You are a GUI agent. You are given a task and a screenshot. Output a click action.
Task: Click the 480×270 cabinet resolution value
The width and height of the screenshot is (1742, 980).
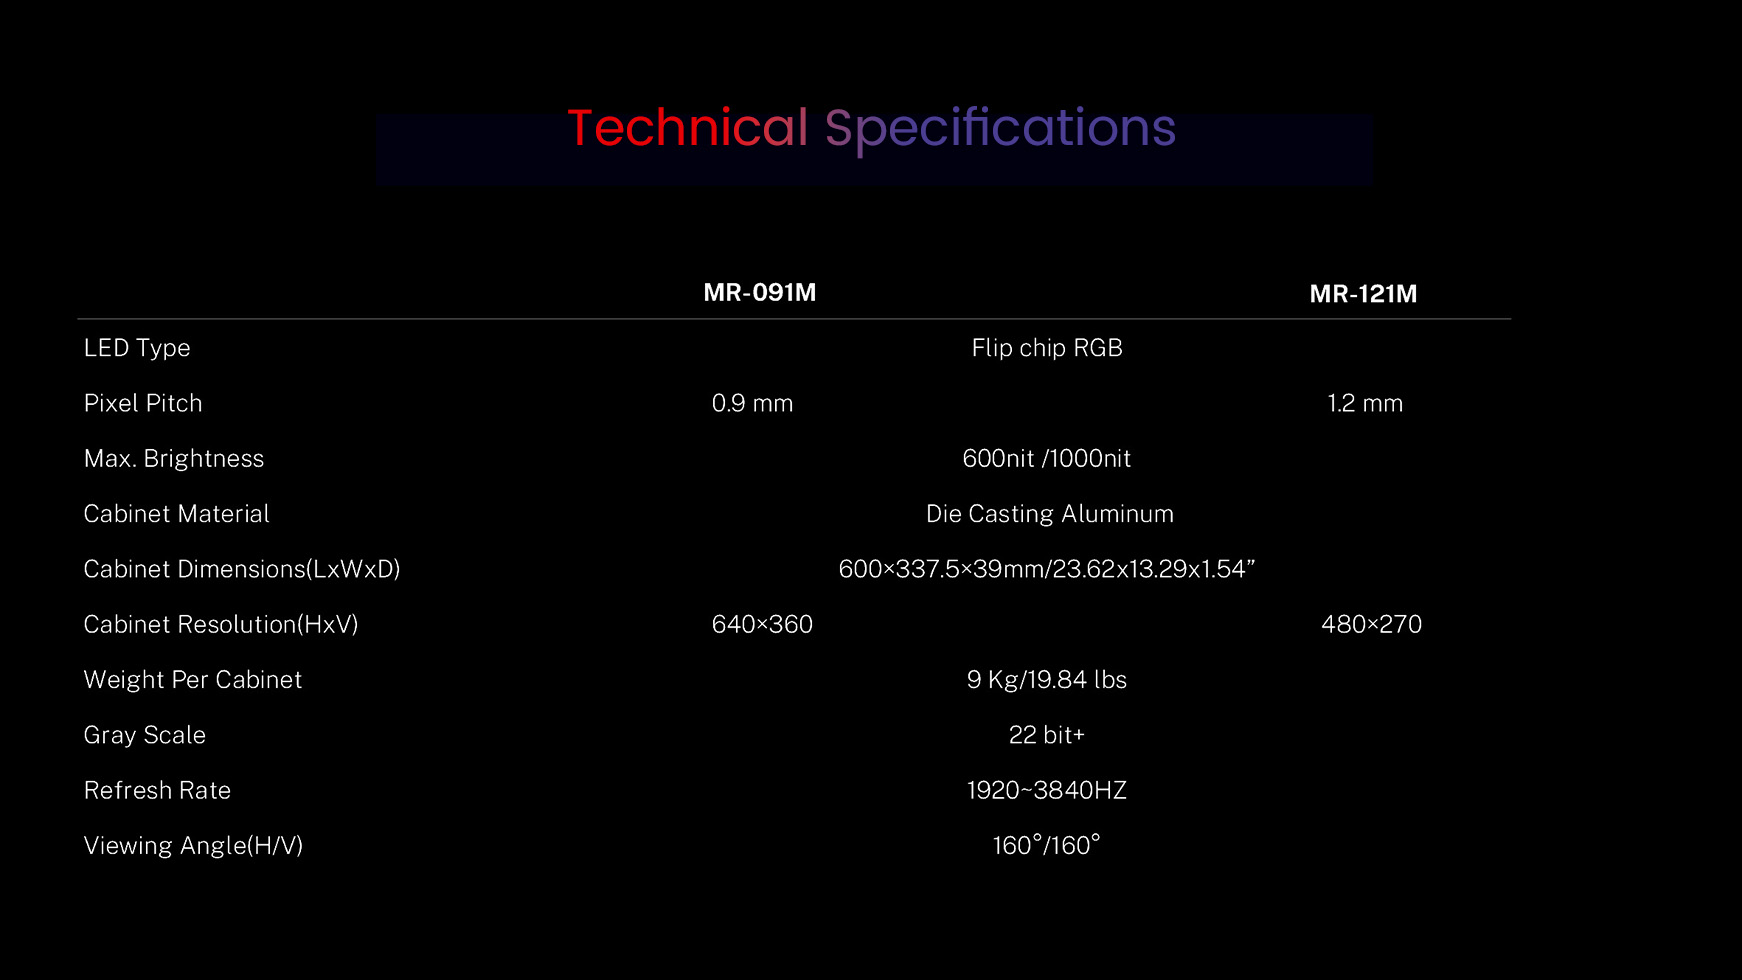tap(1371, 624)
